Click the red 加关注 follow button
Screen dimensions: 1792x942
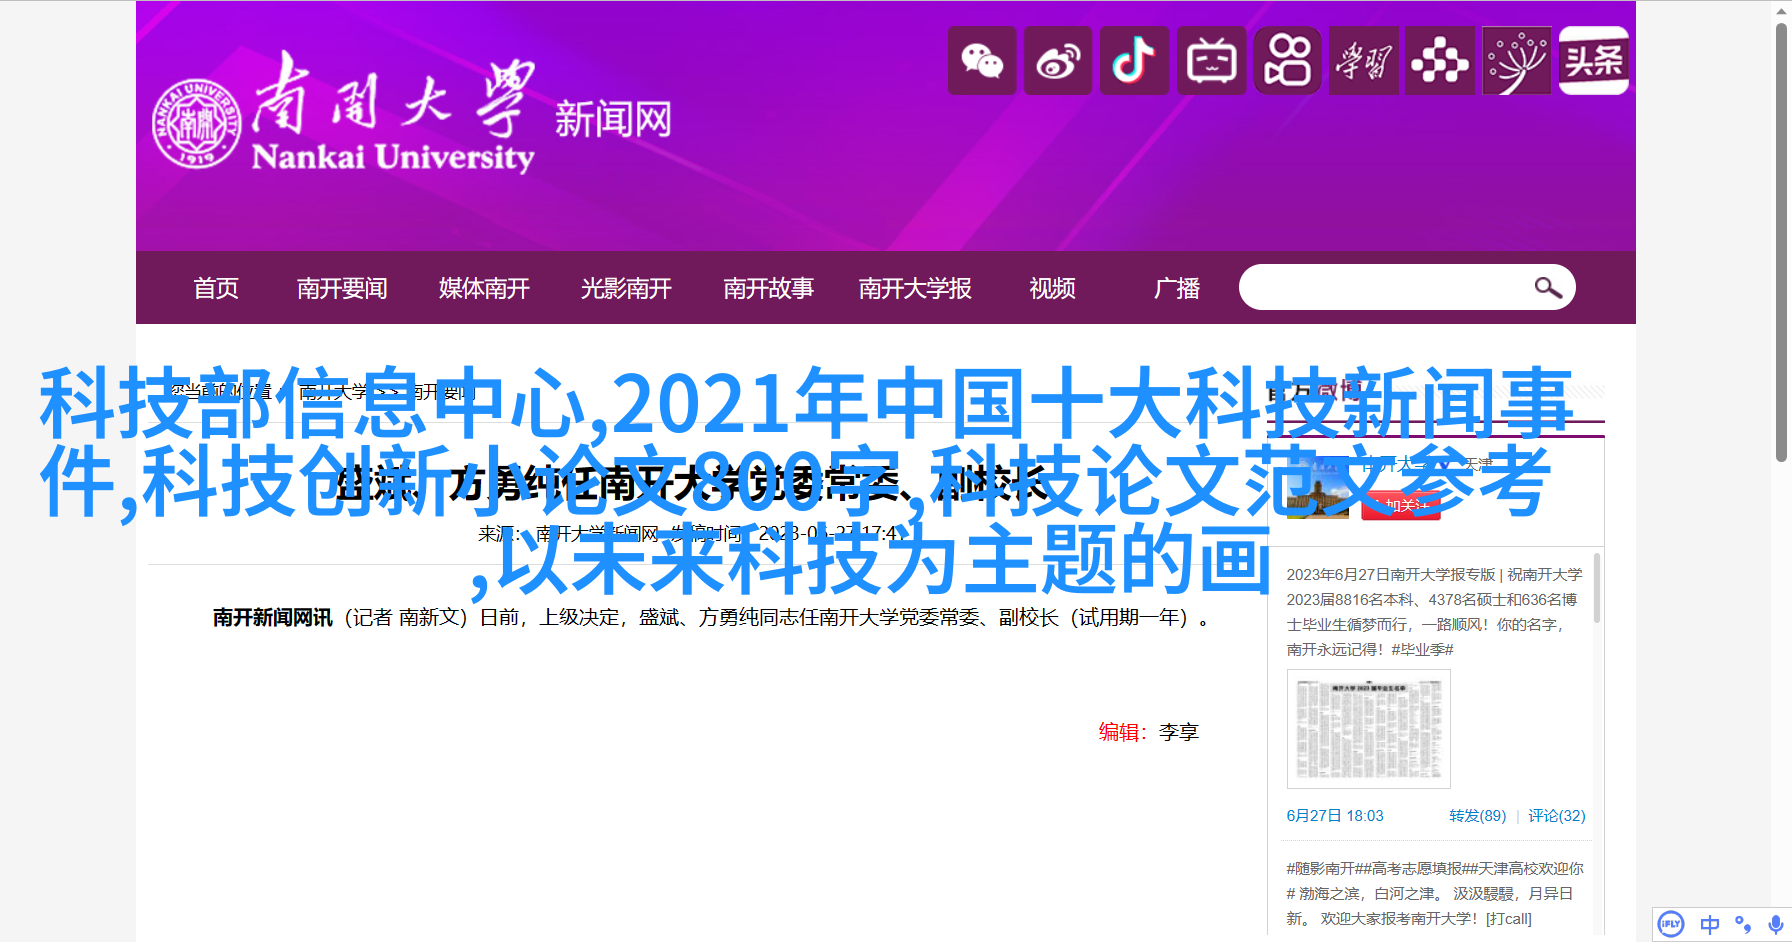tap(1401, 505)
